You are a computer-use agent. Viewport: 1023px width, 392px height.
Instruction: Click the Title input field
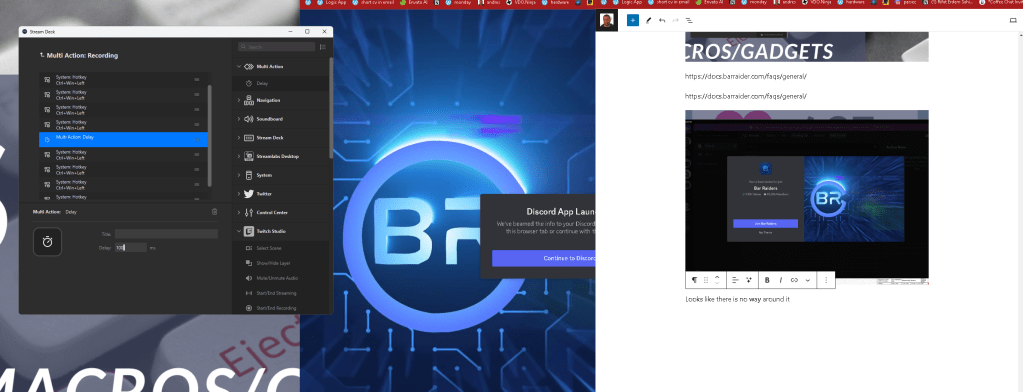[x=166, y=234]
